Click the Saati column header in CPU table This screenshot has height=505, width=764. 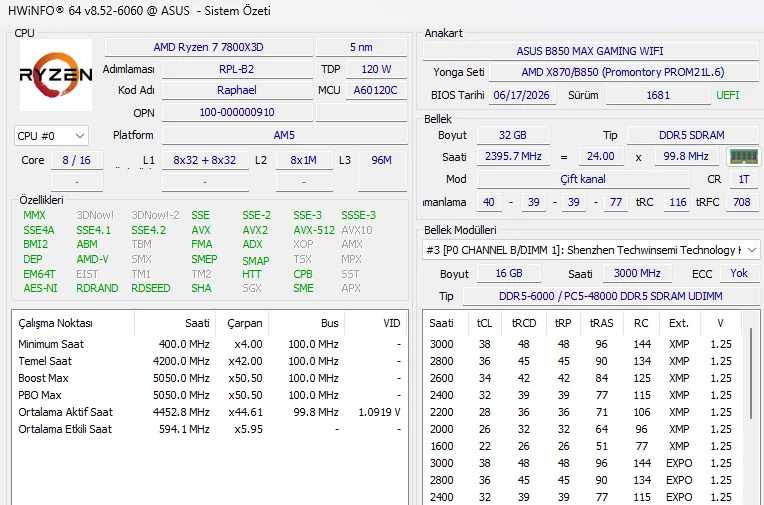pos(197,323)
